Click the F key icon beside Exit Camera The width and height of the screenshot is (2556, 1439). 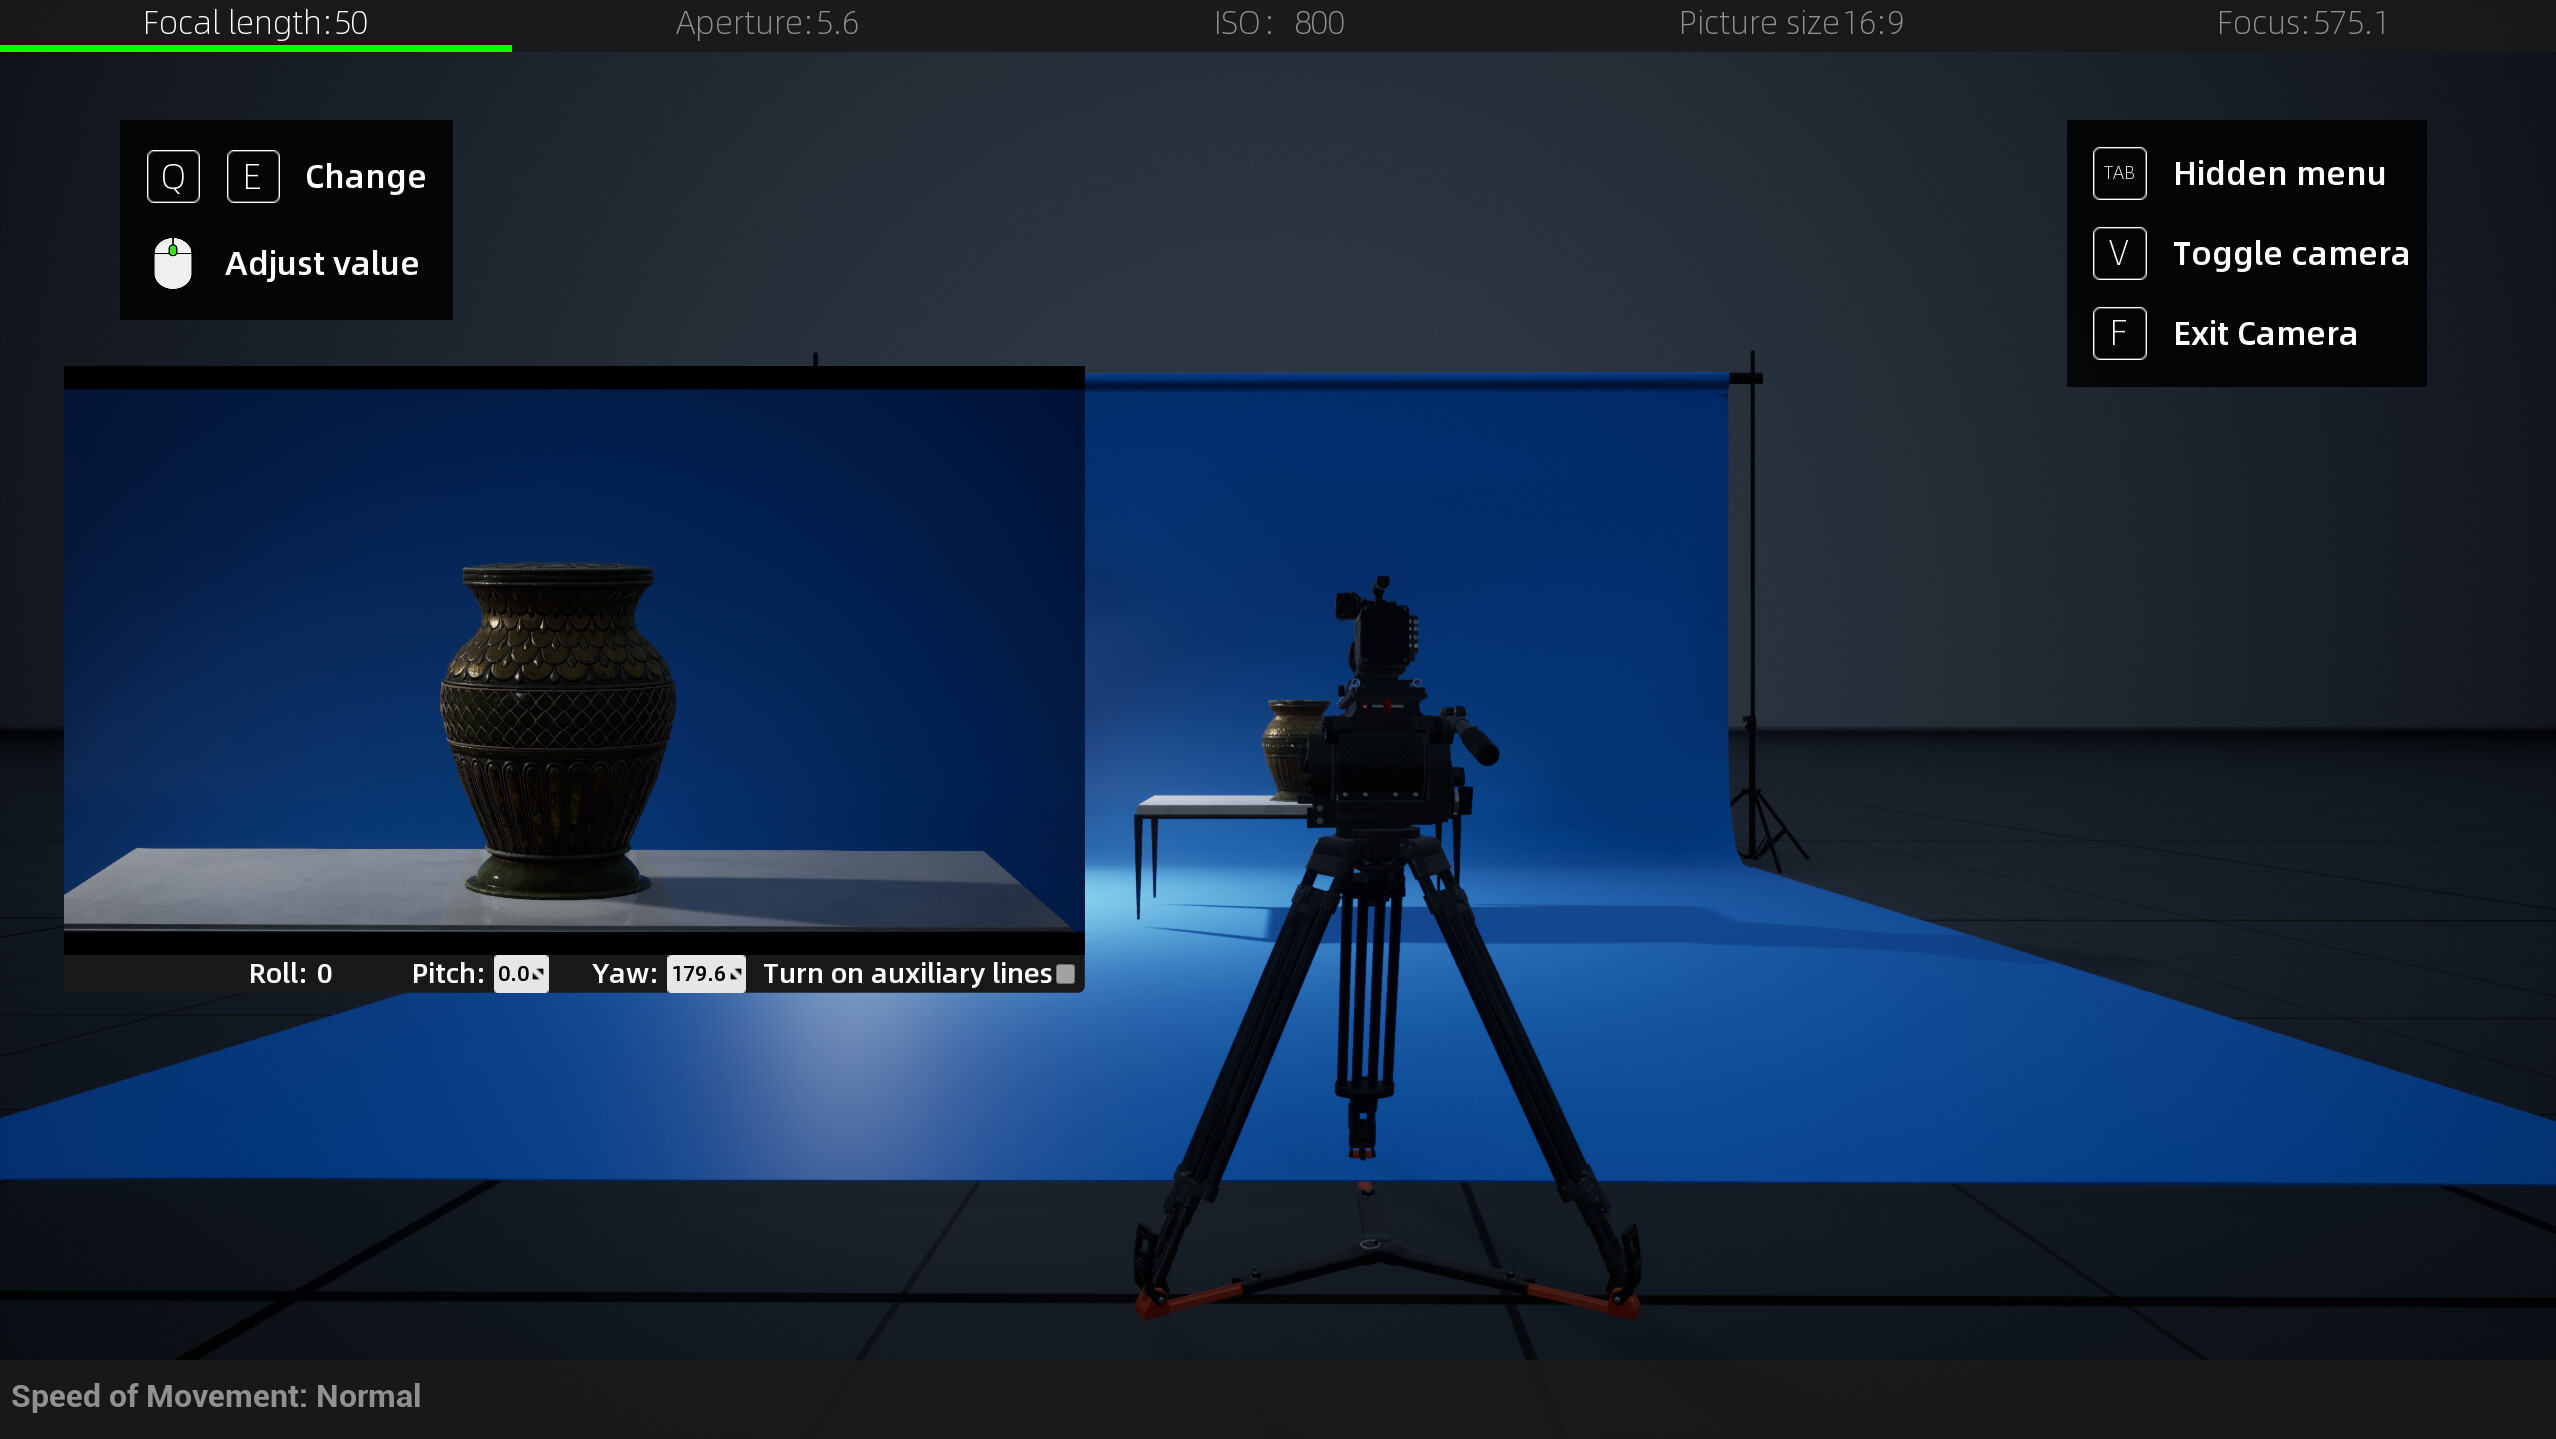2118,333
